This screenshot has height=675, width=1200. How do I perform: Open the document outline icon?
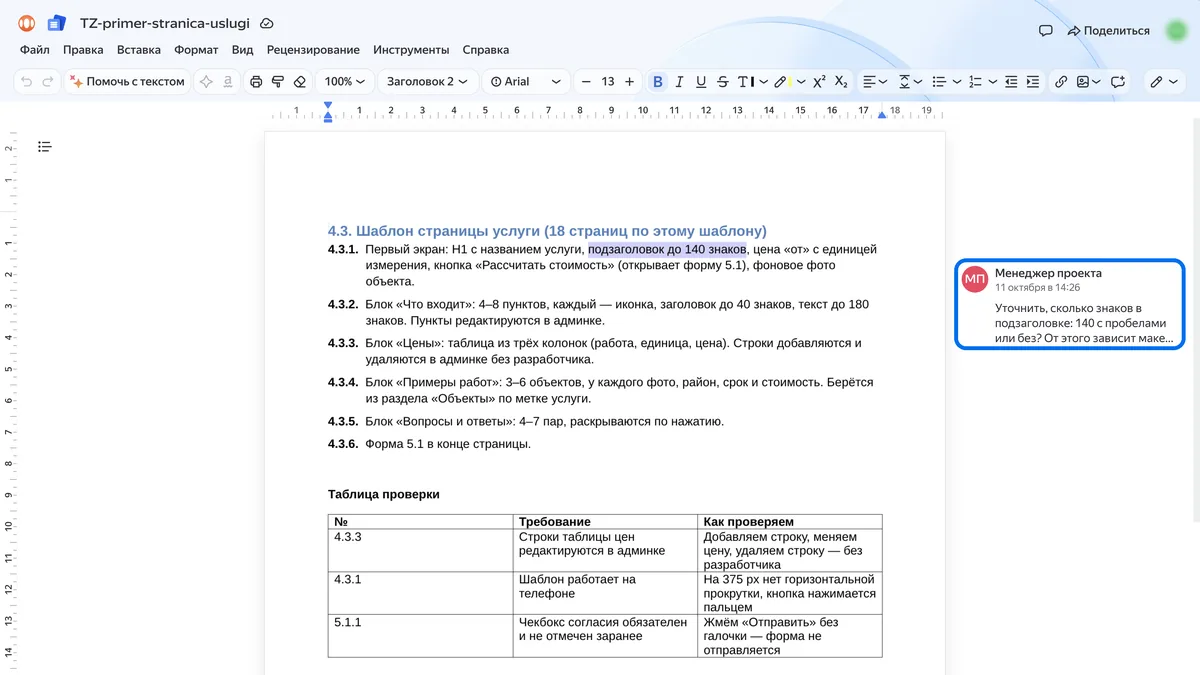pos(44,147)
